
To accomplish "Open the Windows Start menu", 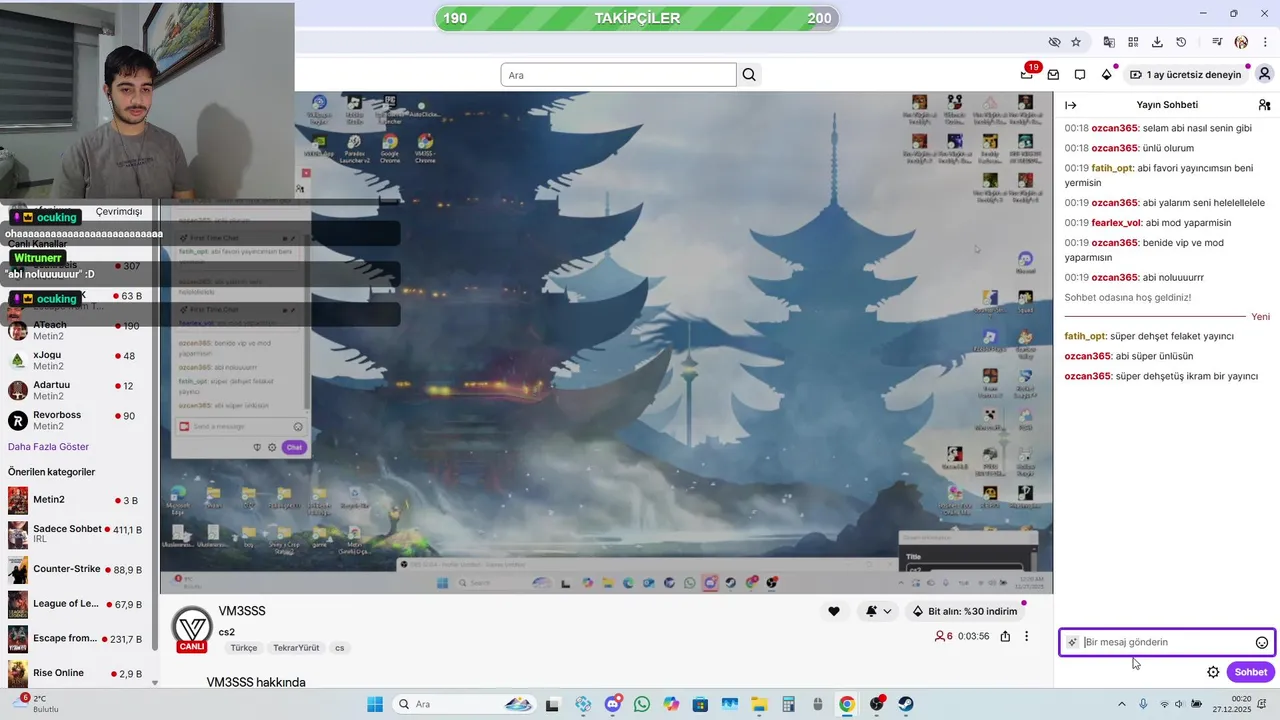I will [x=375, y=704].
